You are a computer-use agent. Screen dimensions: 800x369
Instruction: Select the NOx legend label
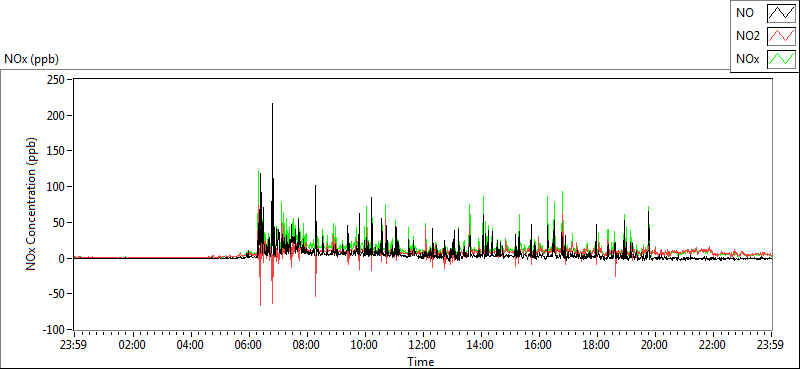click(x=747, y=59)
